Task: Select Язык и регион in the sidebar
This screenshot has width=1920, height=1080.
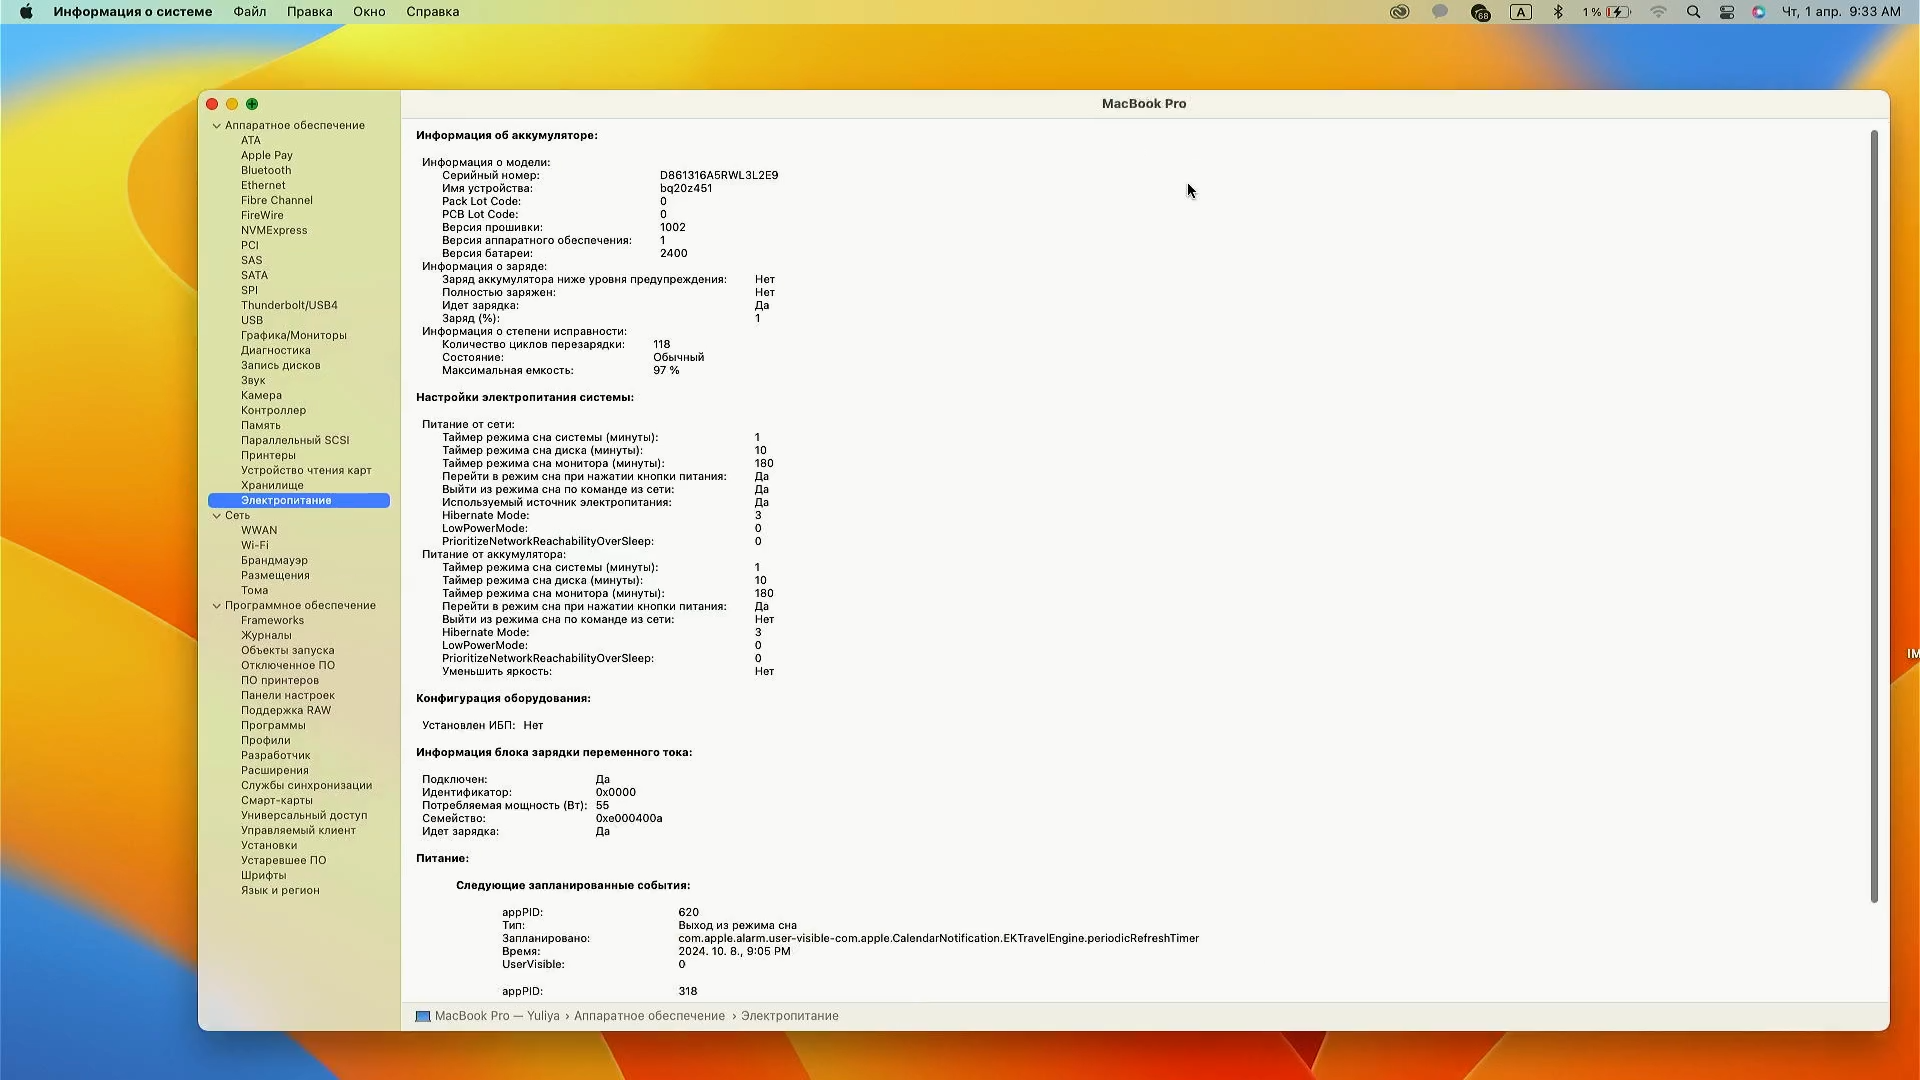Action: pyautogui.click(x=280, y=890)
